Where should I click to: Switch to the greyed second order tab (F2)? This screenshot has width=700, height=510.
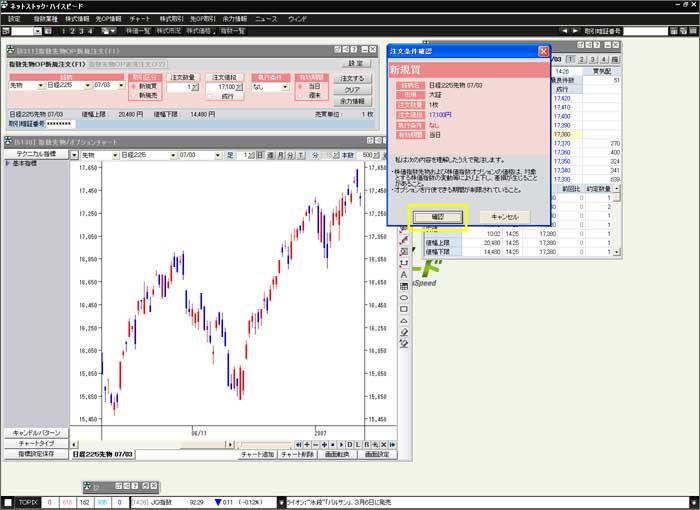pos(127,64)
